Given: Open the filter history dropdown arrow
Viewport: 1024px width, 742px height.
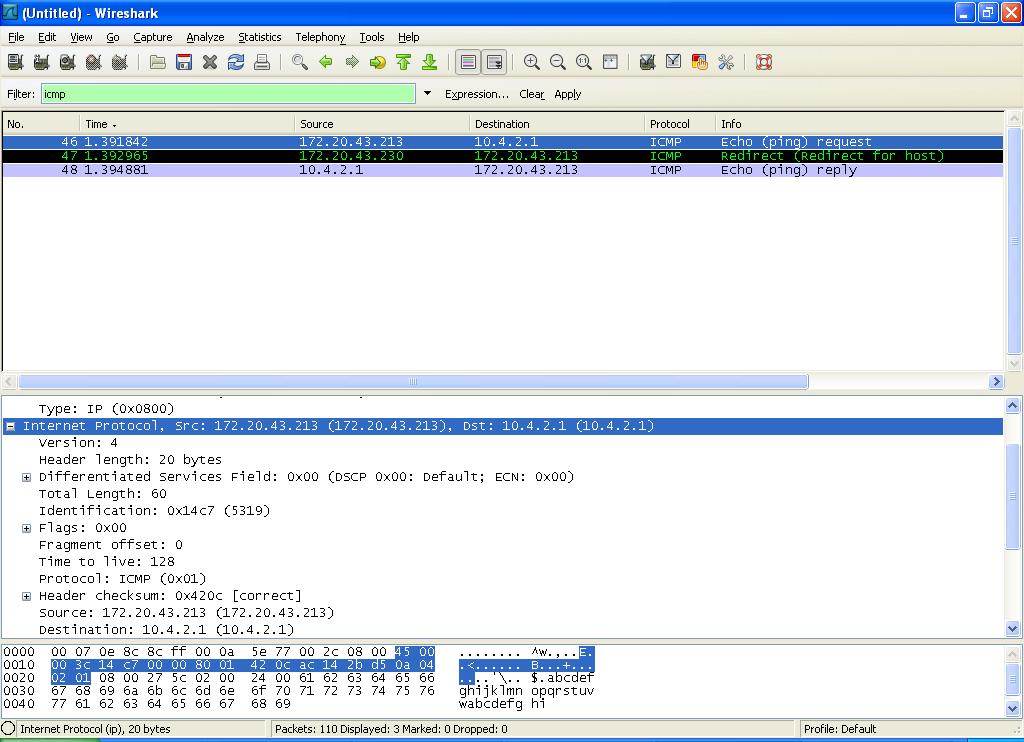Looking at the screenshot, I should [427, 93].
